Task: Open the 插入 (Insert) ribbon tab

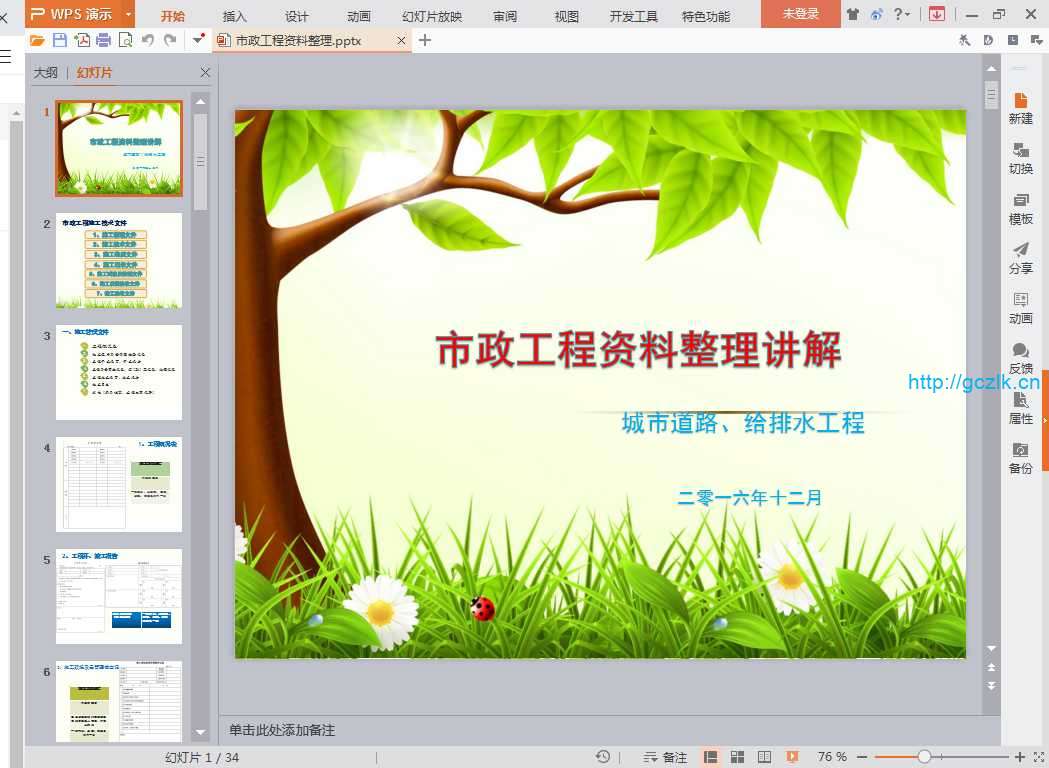Action: point(234,16)
